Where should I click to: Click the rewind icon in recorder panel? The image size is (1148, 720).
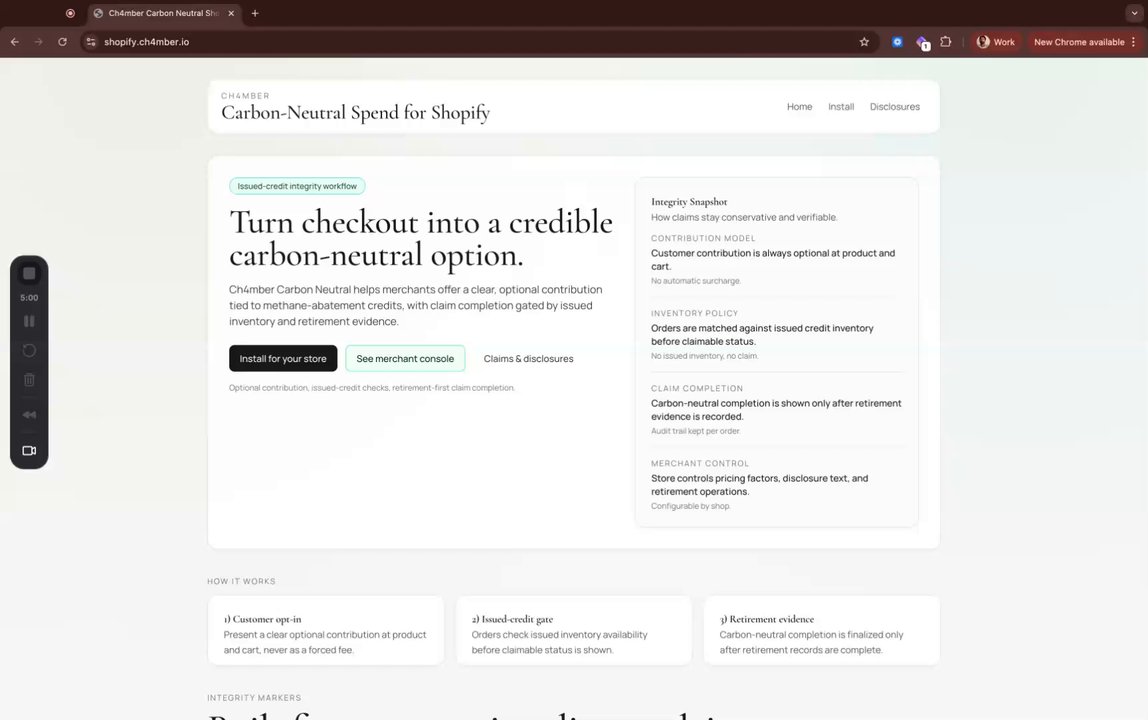coord(29,415)
